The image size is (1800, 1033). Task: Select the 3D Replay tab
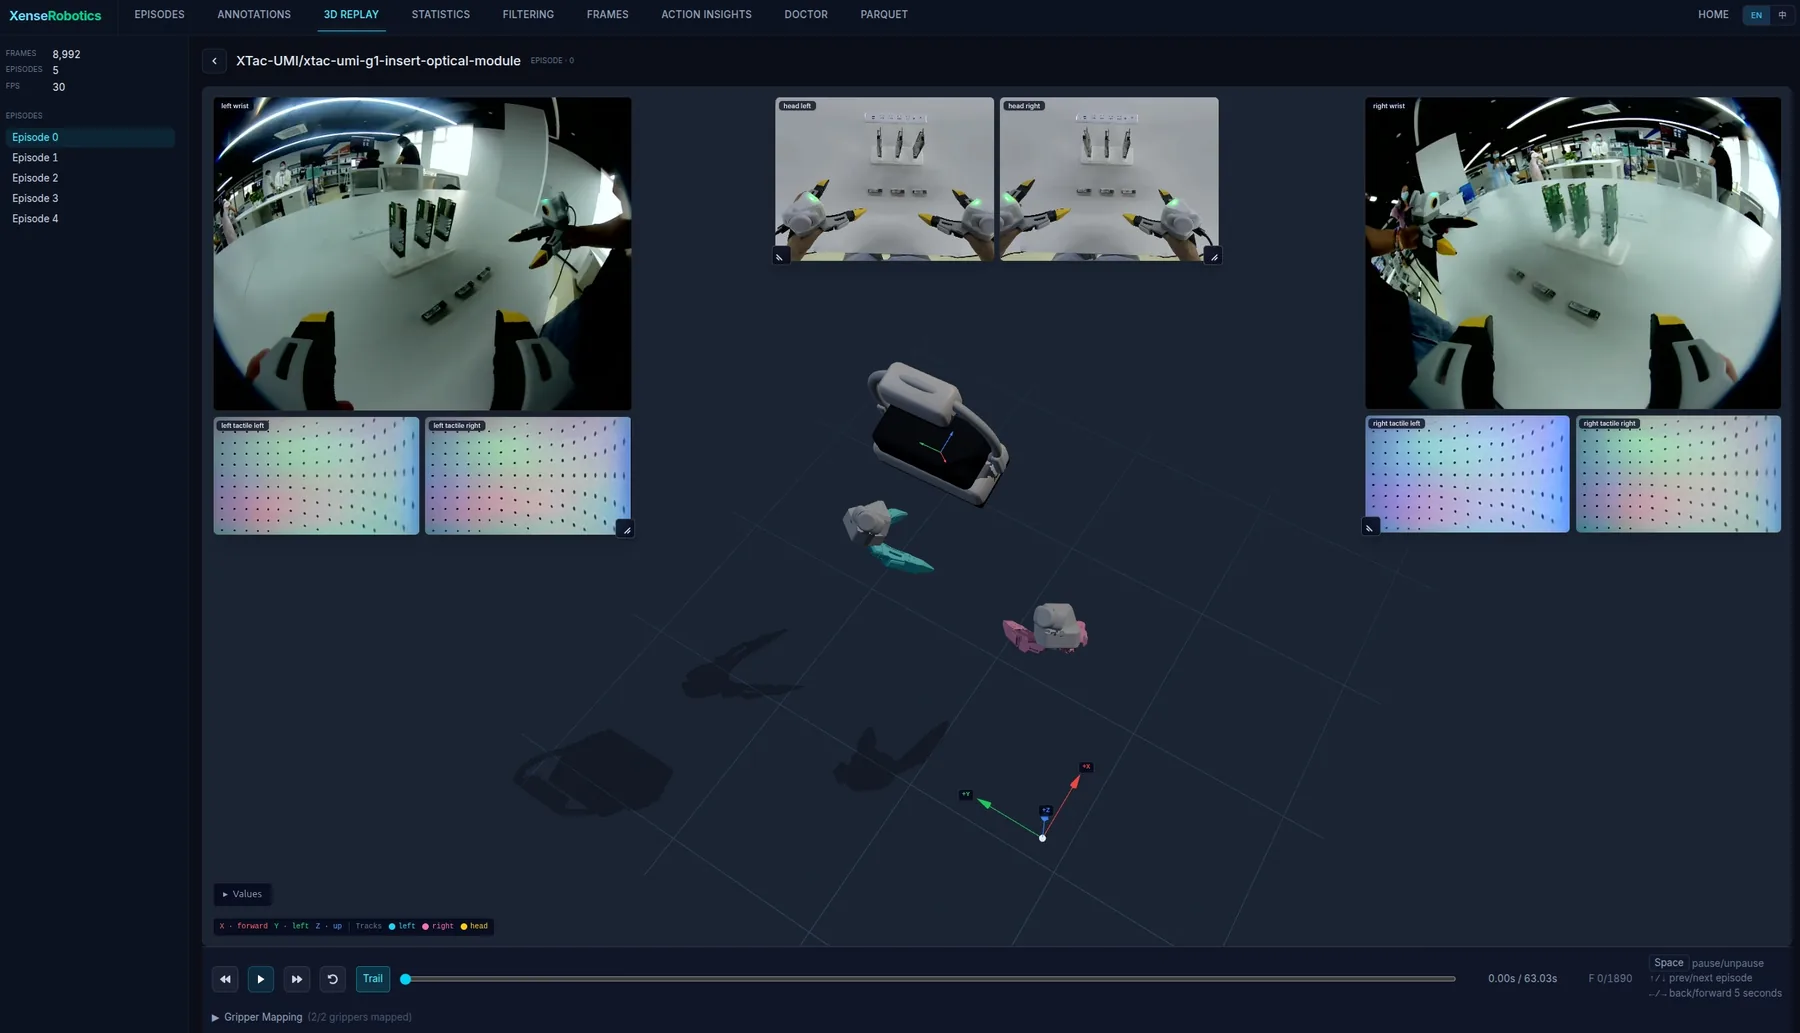point(351,15)
